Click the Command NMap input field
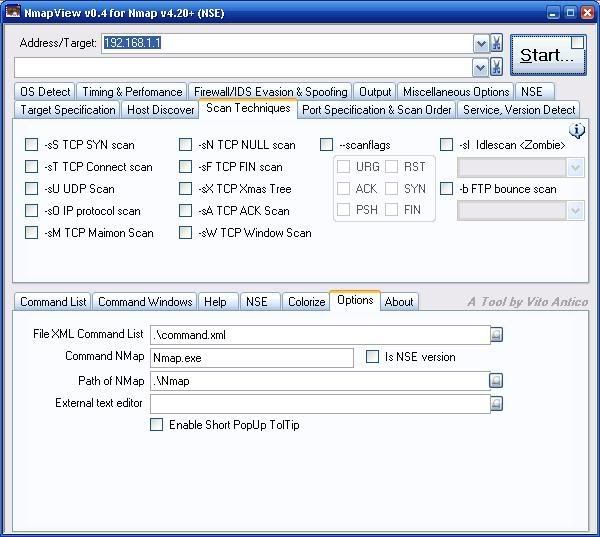This screenshot has height=537, width=600. (251, 358)
